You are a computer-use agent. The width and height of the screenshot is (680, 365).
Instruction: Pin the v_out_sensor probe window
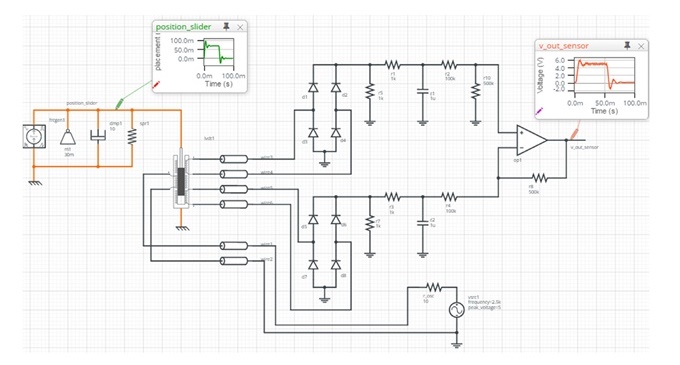click(x=627, y=45)
